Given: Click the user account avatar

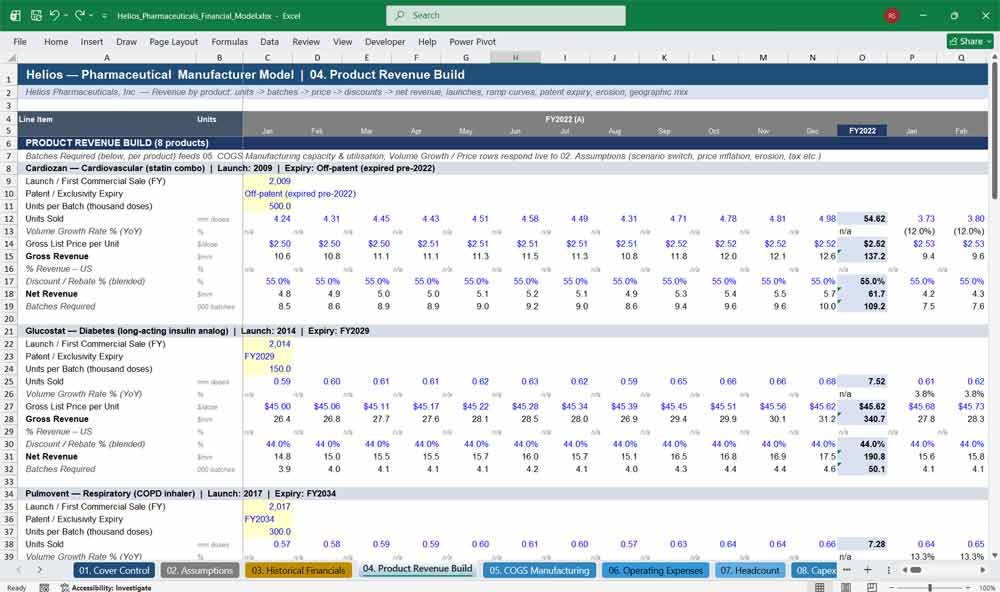Looking at the screenshot, I should tap(892, 15).
